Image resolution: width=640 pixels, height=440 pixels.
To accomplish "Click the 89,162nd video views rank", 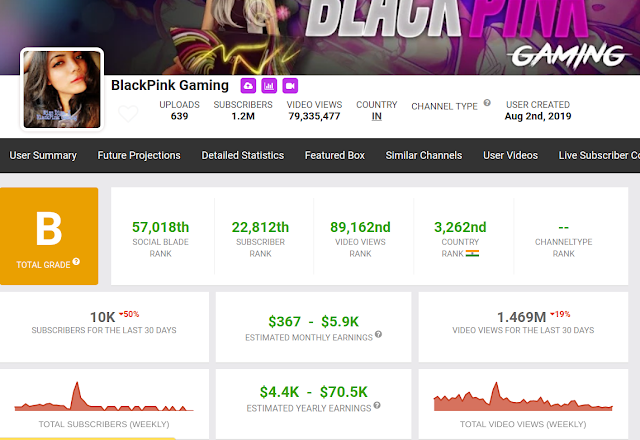I will click(360, 227).
